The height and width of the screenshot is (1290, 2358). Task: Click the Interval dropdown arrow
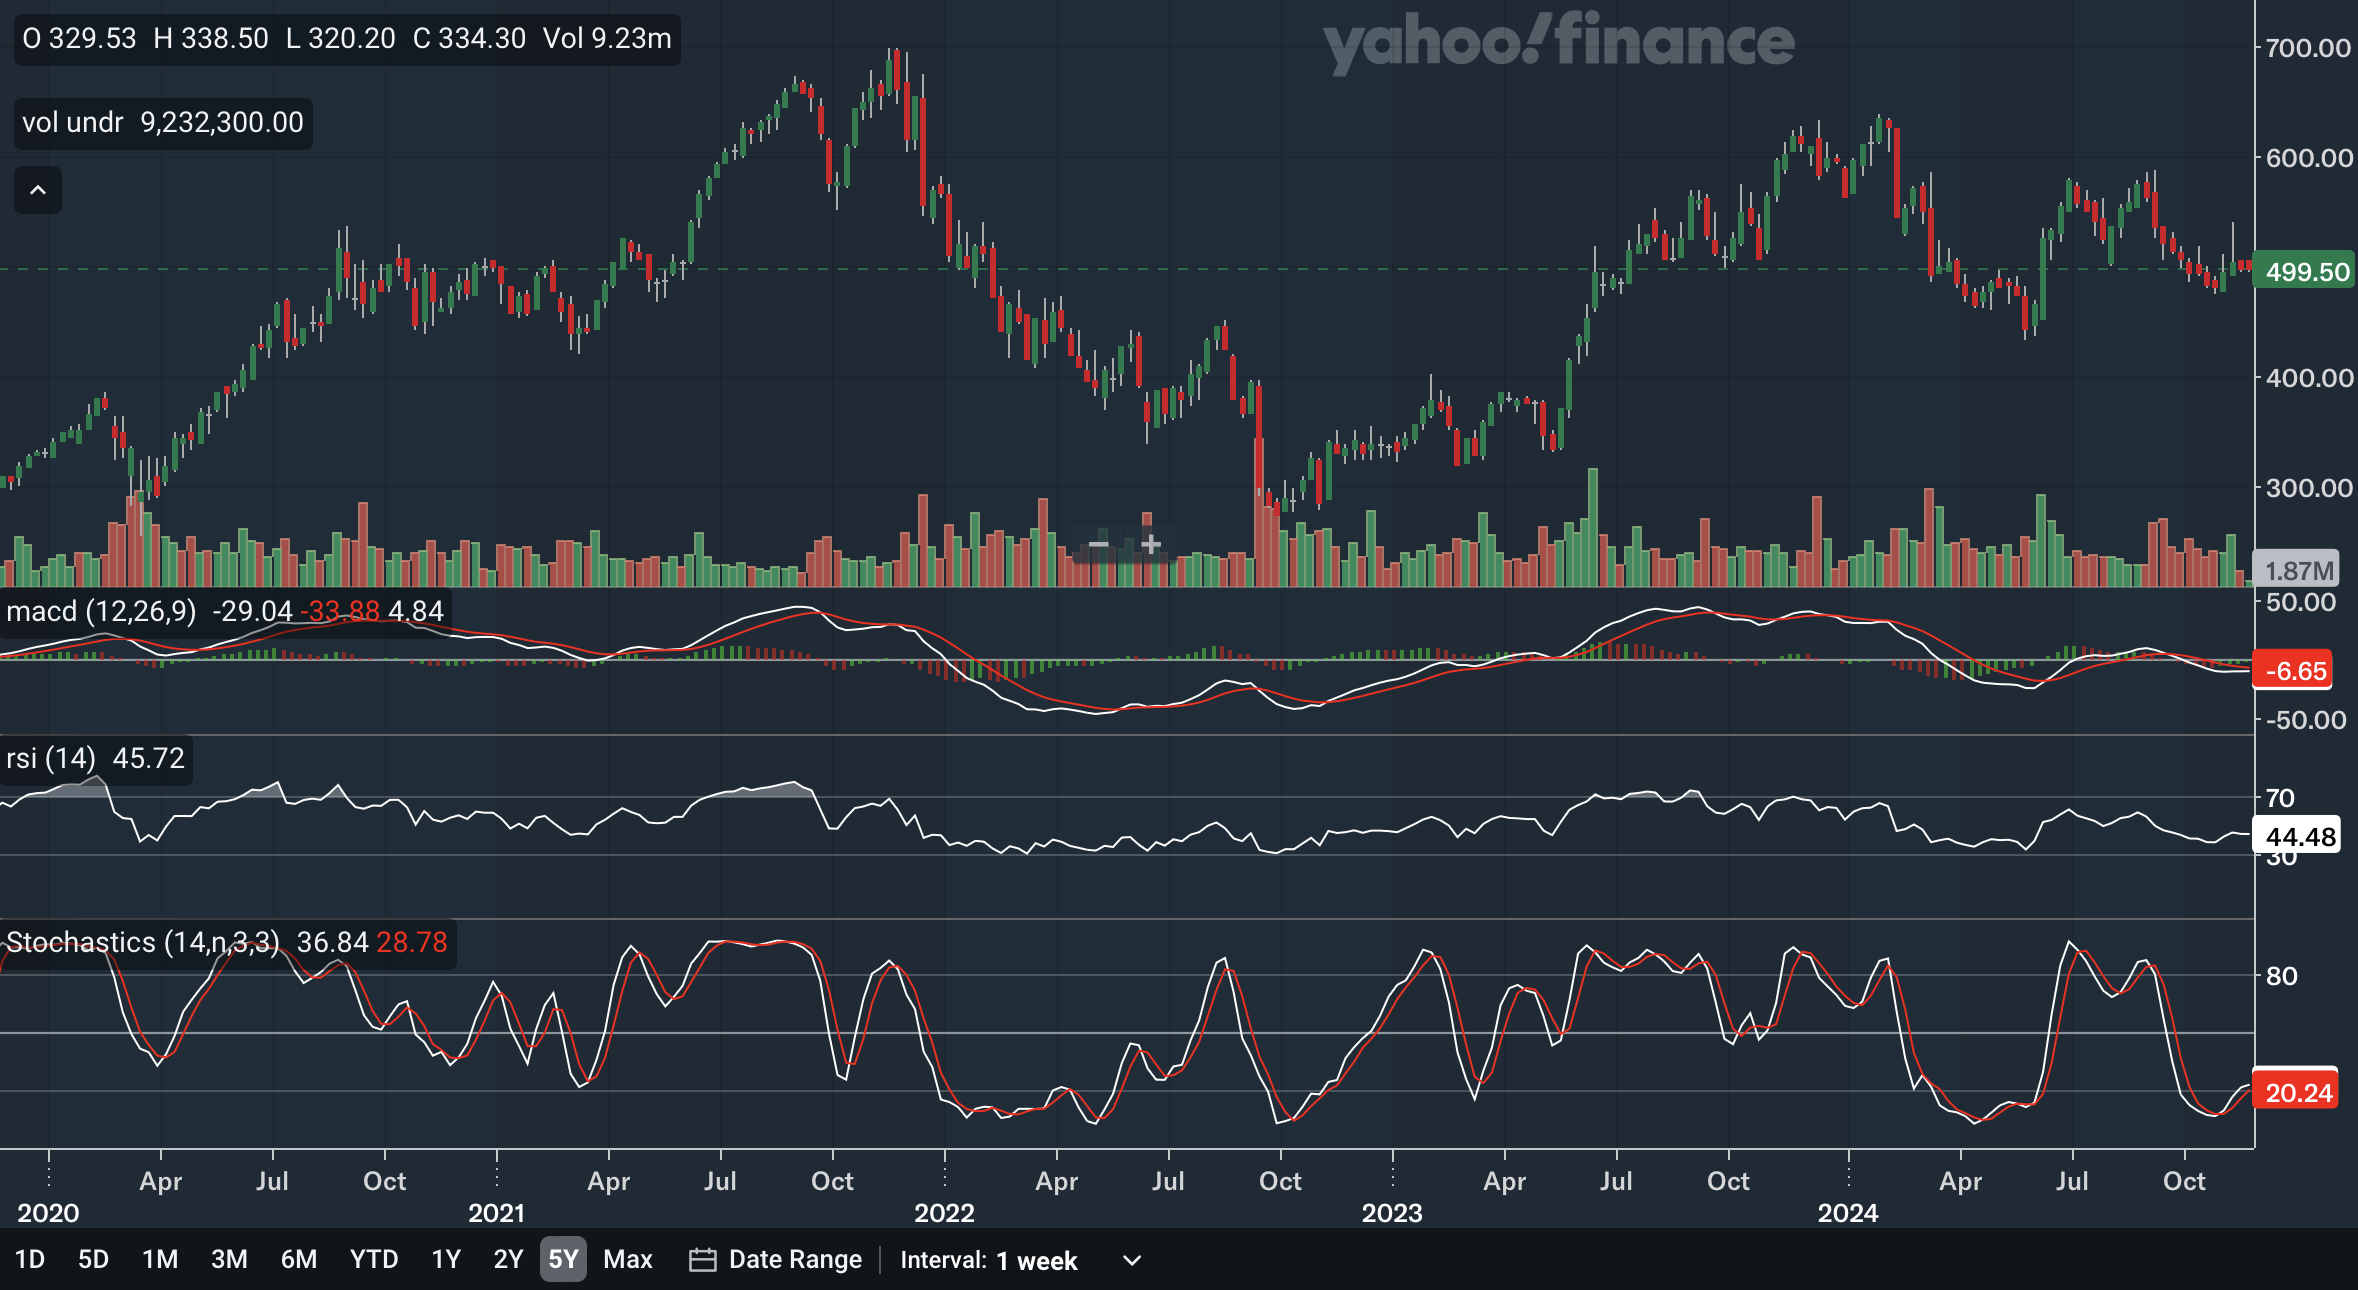click(1131, 1260)
